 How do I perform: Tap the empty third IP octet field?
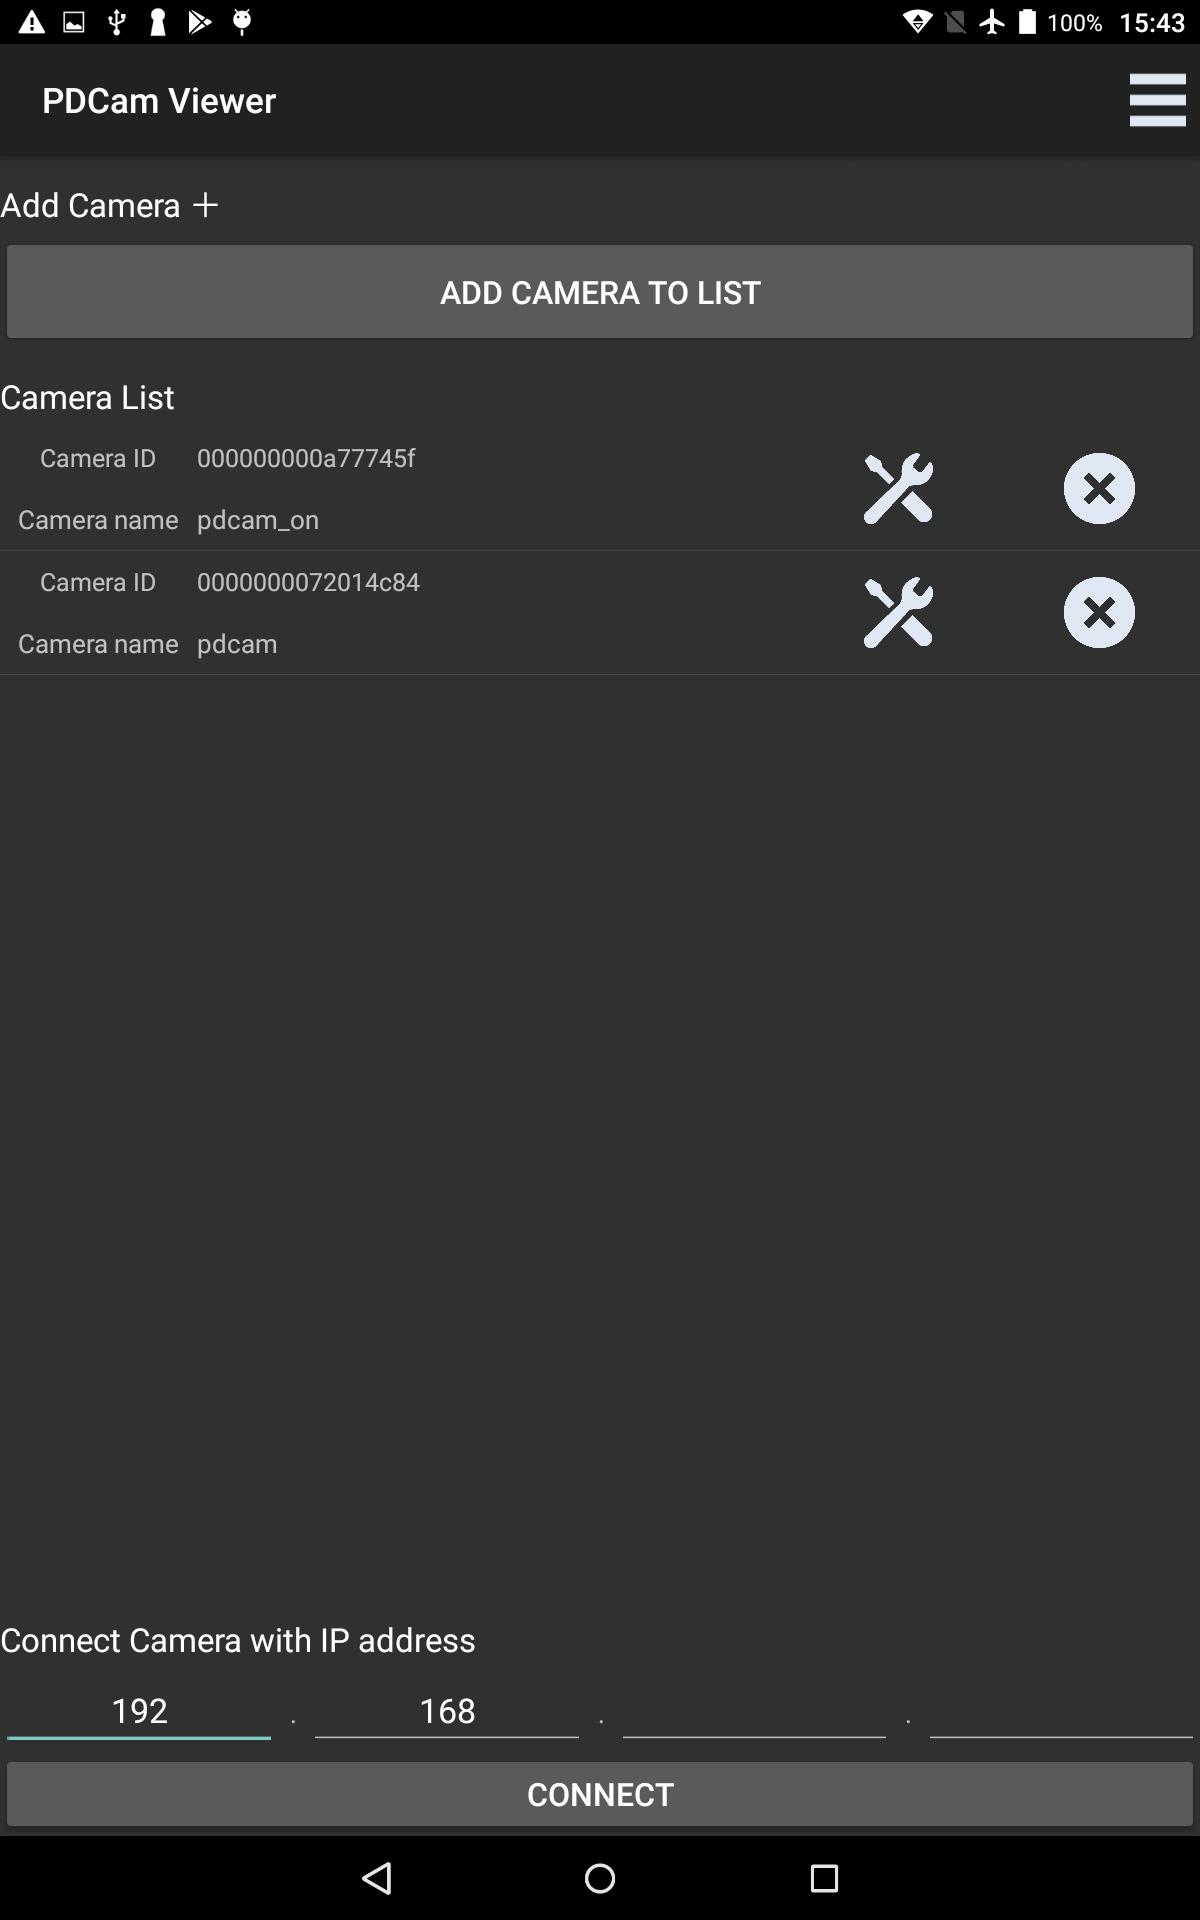pos(754,1711)
